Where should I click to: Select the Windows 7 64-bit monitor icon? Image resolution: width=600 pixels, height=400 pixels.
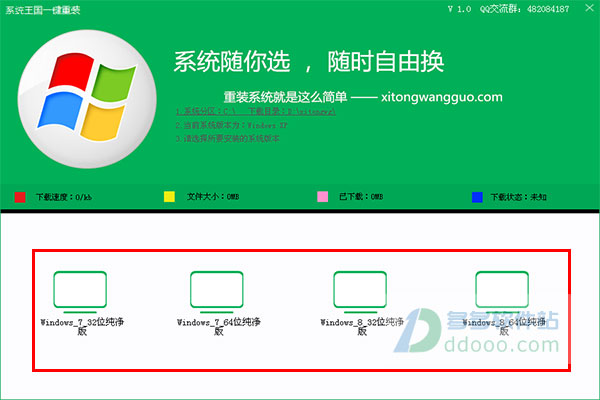218,289
